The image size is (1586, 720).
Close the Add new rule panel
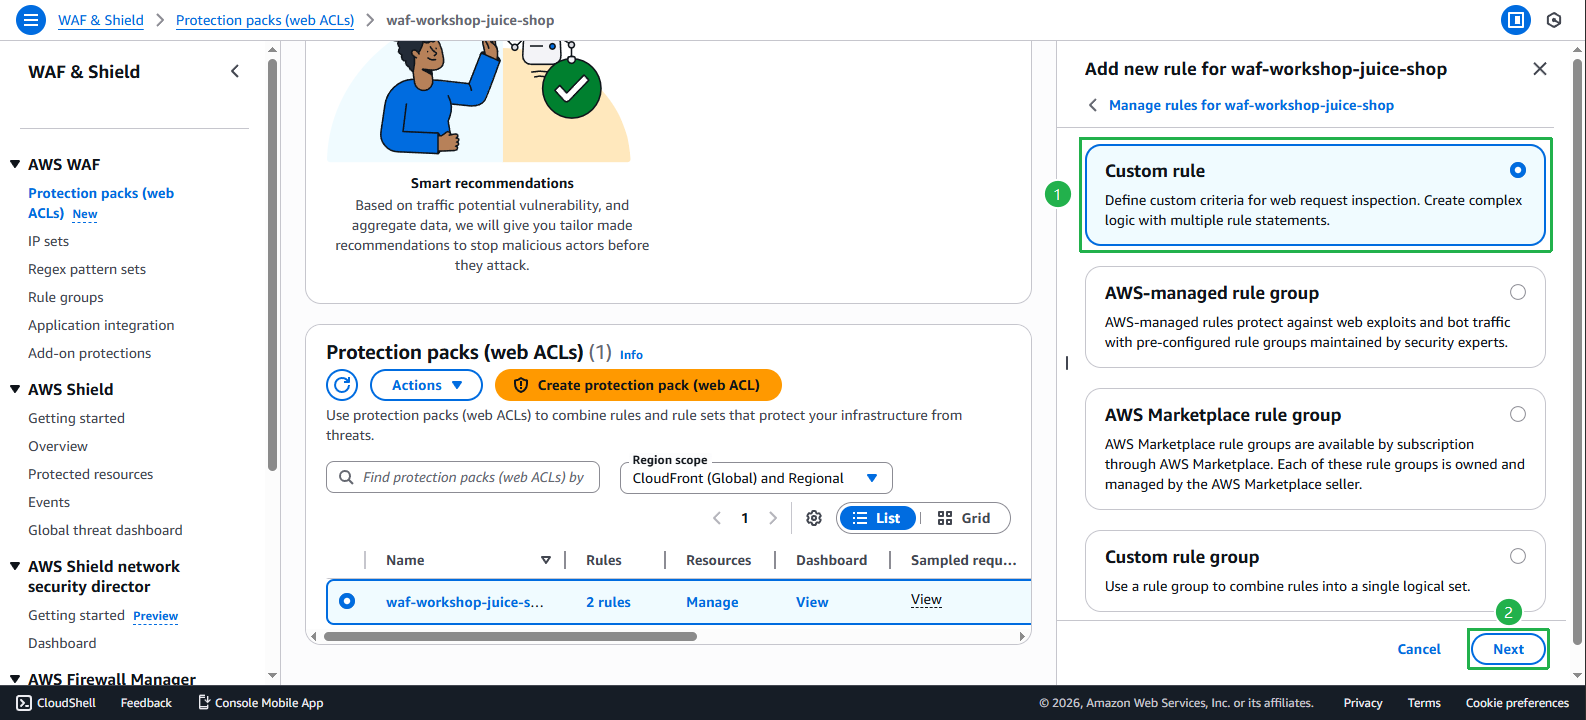click(1540, 69)
